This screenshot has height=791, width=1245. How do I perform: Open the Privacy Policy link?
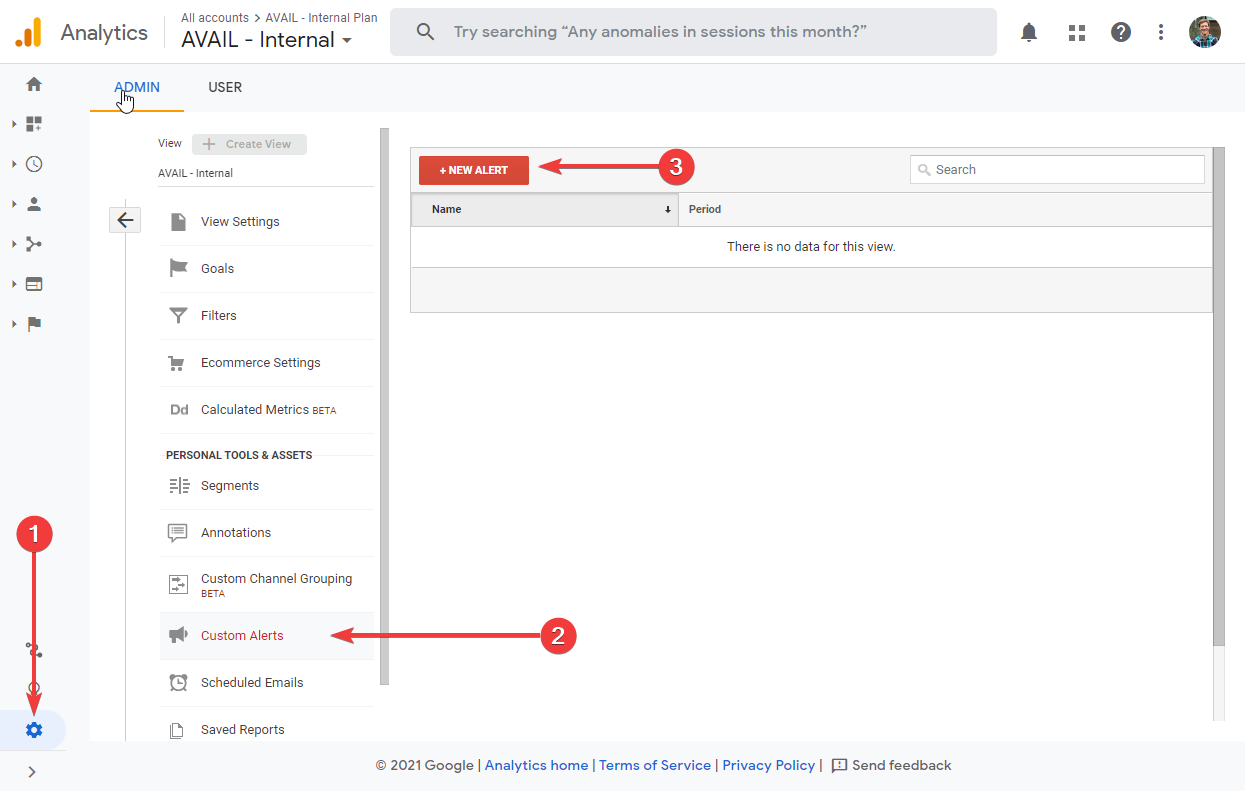tap(769, 765)
